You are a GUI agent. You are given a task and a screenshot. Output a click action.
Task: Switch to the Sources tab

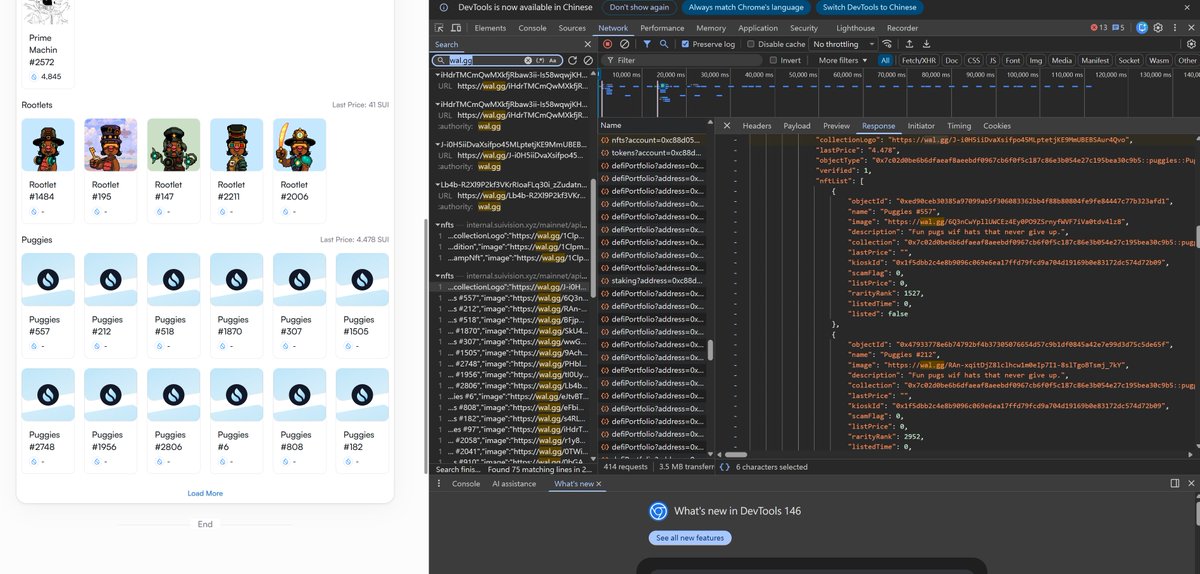coord(572,28)
